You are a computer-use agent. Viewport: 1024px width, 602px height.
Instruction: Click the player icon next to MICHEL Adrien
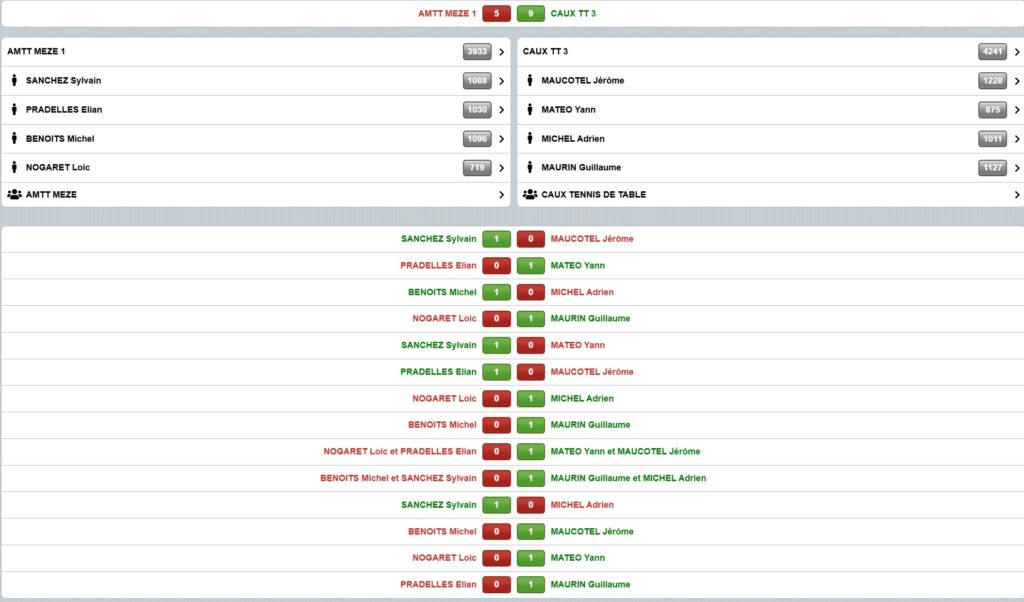(530, 139)
